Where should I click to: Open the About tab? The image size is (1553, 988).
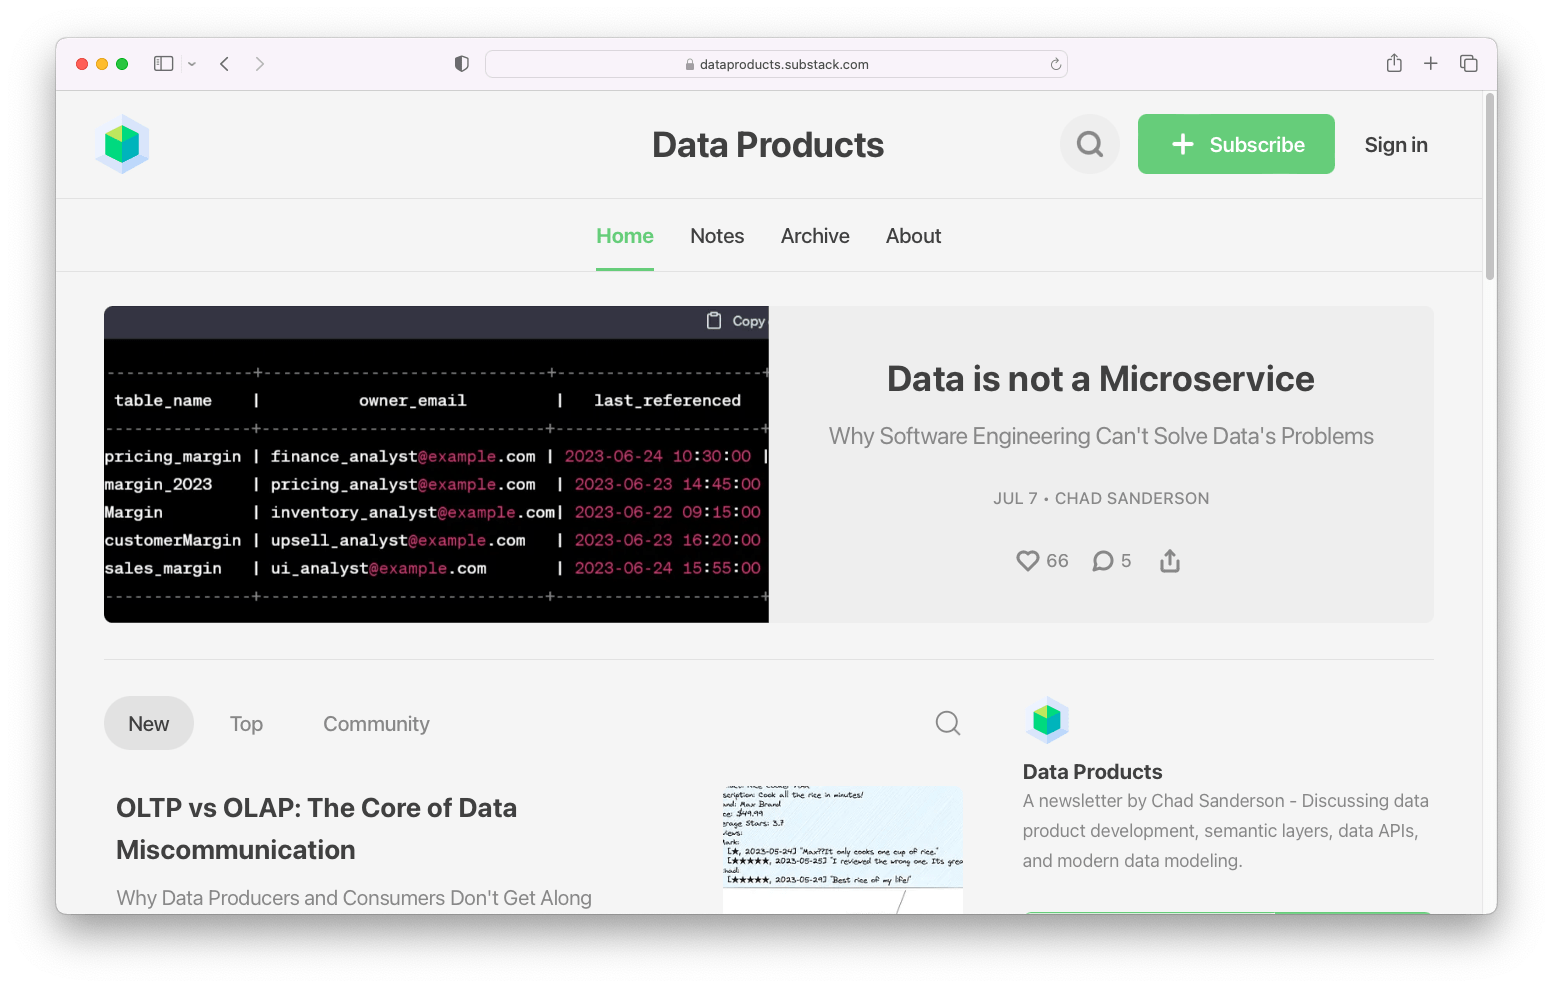pyautogui.click(x=913, y=236)
